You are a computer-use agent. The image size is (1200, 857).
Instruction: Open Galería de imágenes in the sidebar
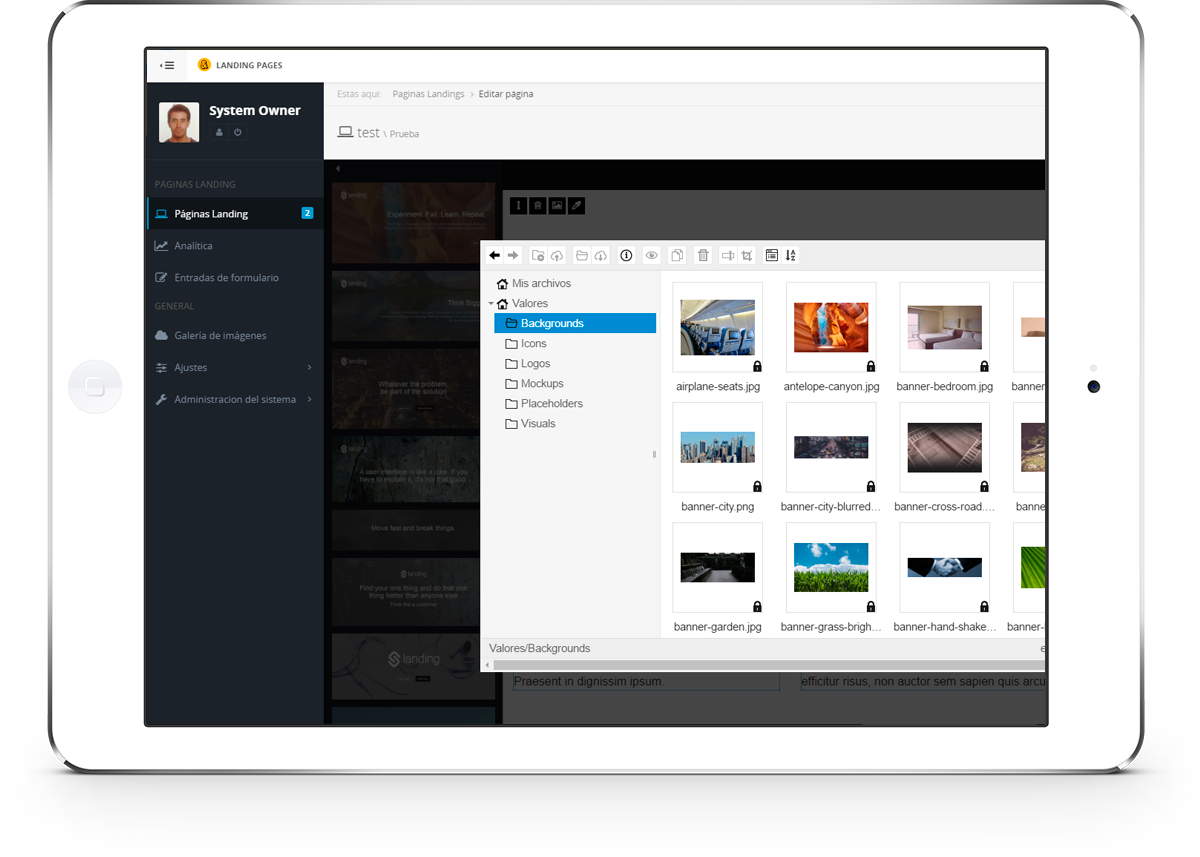[x=235, y=335]
